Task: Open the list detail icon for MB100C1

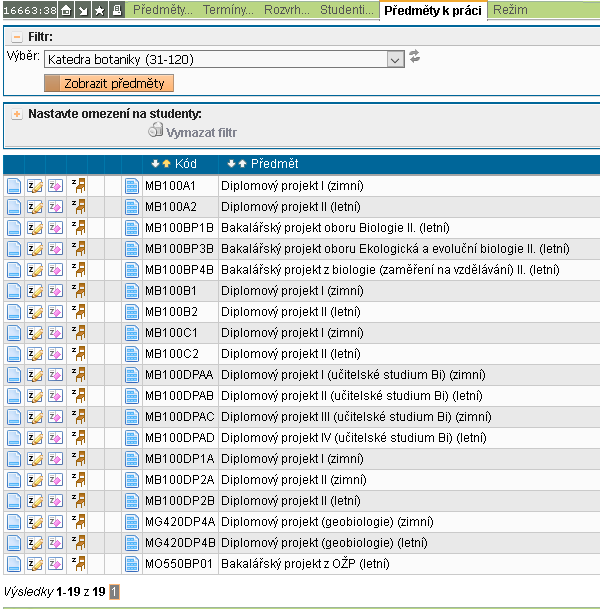Action: tap(132, 333)
